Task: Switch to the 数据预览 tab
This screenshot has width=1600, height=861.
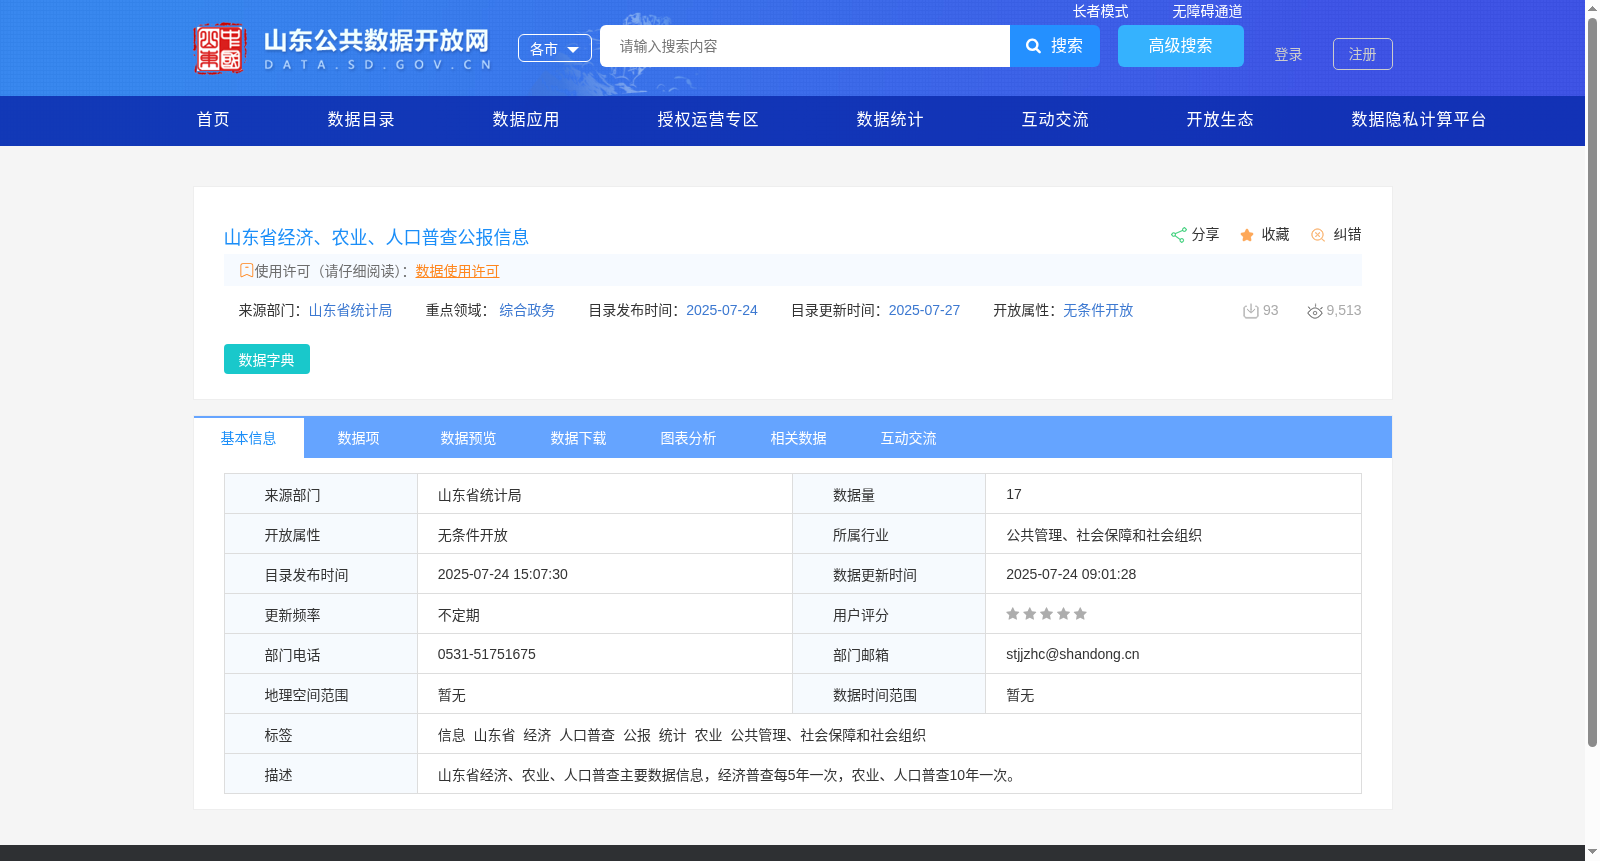Action: 468,438
